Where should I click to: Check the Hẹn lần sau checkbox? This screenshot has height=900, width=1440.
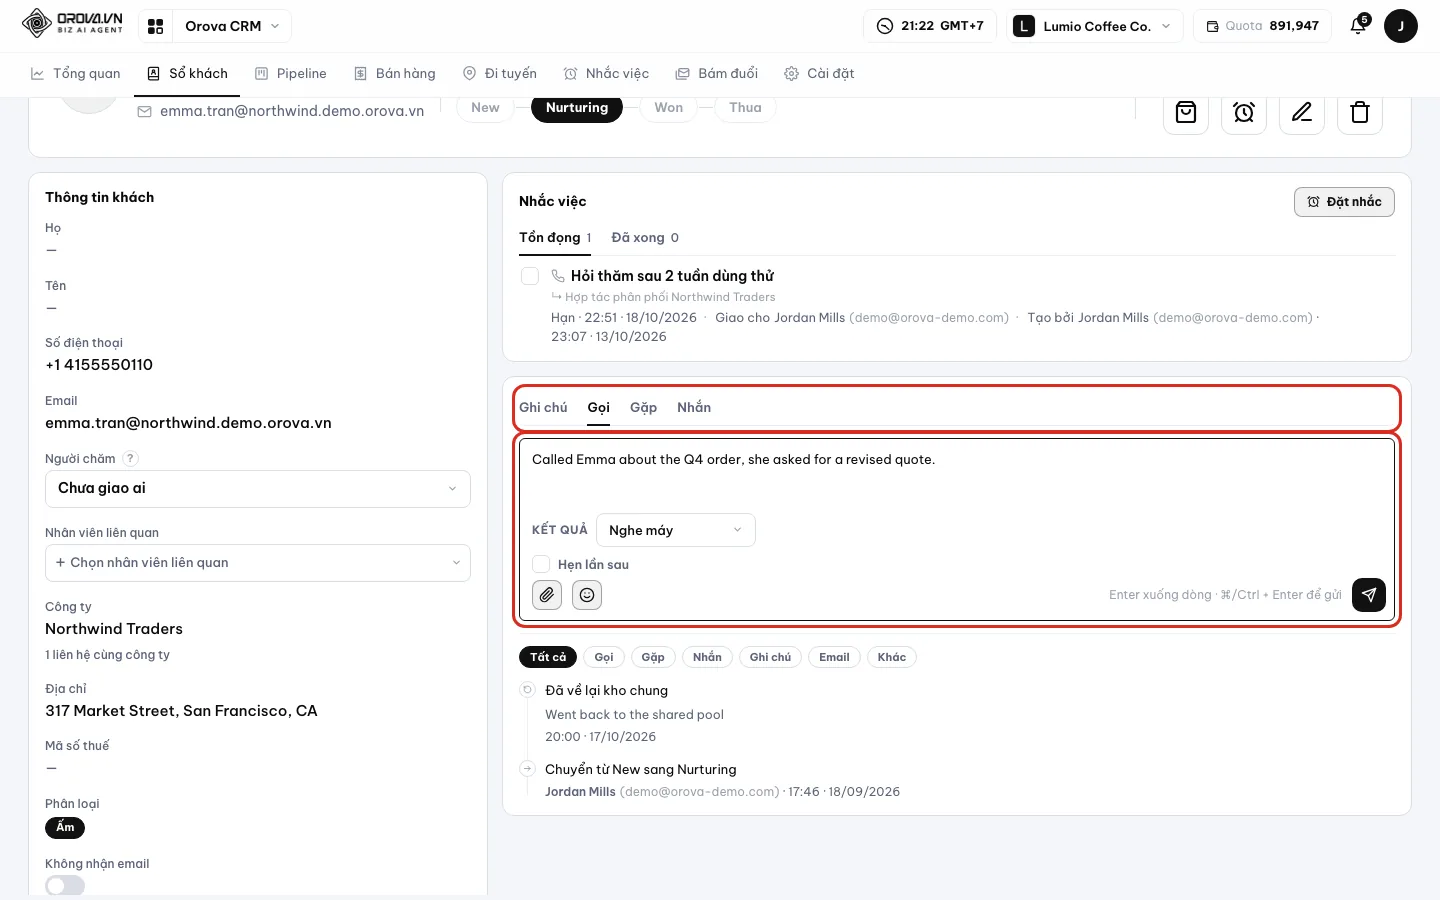click(541, 564)
